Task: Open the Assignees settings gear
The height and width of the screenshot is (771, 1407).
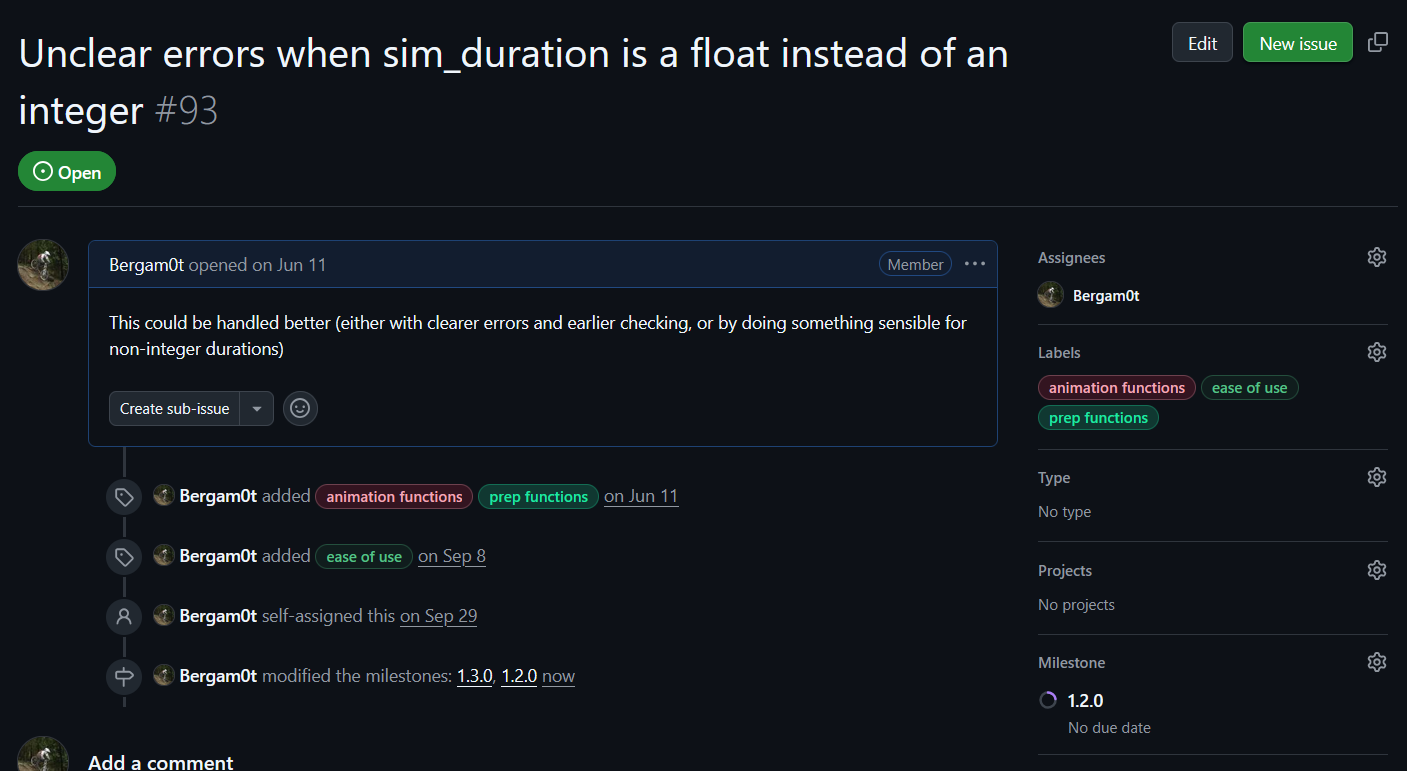Action: [1377, 257]
